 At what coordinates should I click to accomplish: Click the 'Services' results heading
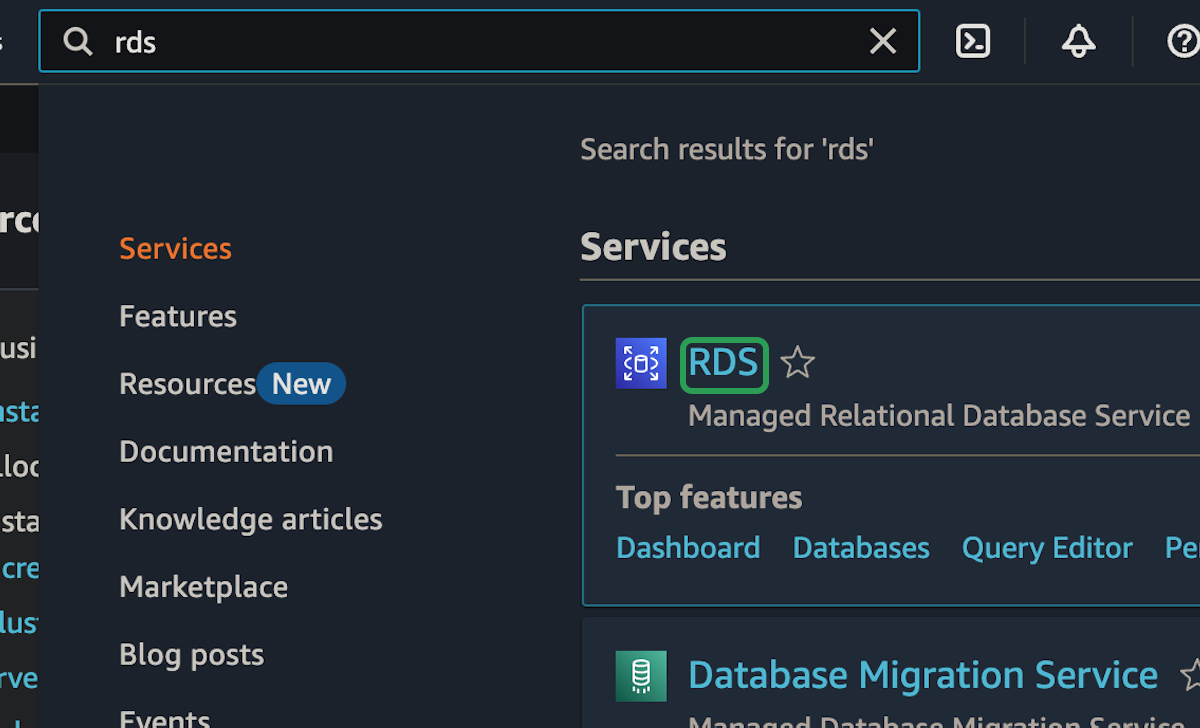coord(653,247)
